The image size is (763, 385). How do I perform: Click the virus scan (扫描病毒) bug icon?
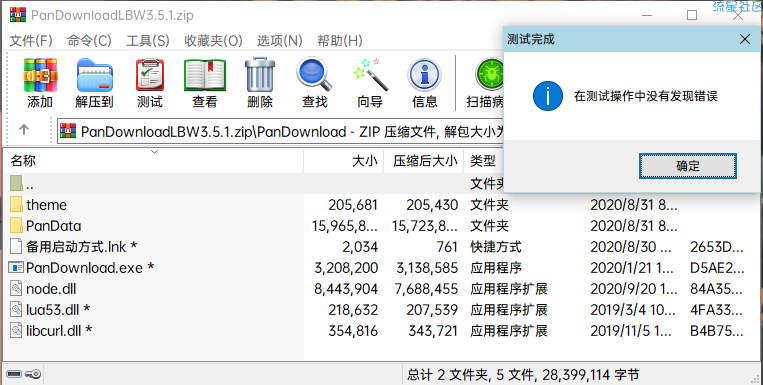pyautogui.click(x=489, y=74)
